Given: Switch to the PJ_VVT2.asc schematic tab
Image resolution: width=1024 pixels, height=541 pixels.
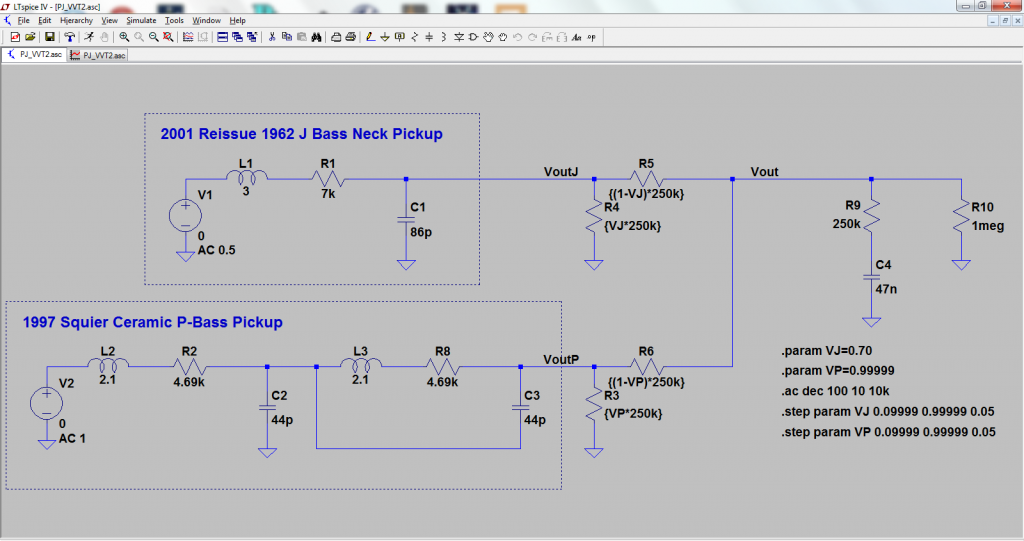Looking at the screenshot, I should tap(35, 55).
